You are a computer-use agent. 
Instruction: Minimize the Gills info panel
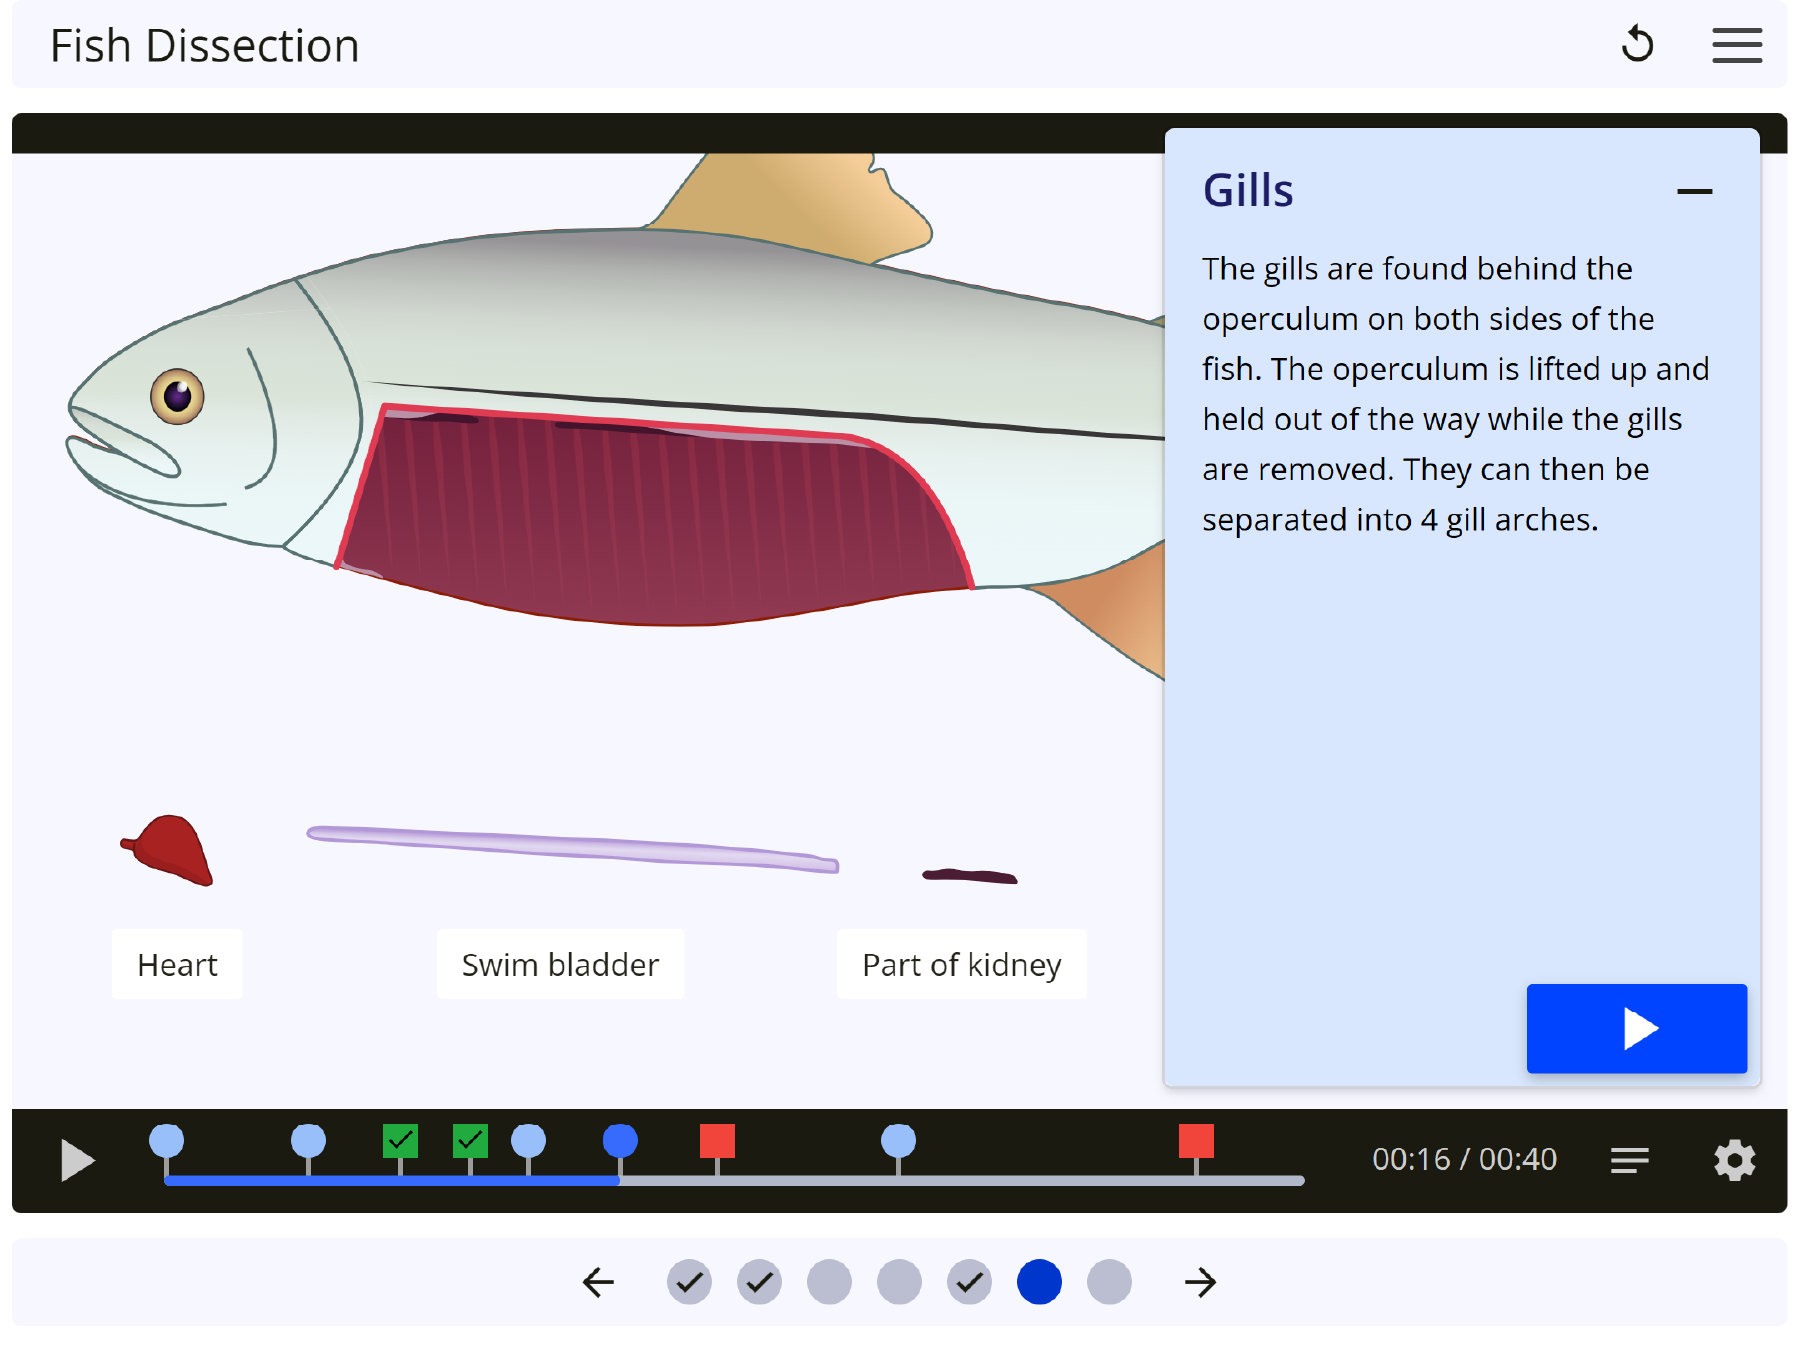(x=1694, y=191)
